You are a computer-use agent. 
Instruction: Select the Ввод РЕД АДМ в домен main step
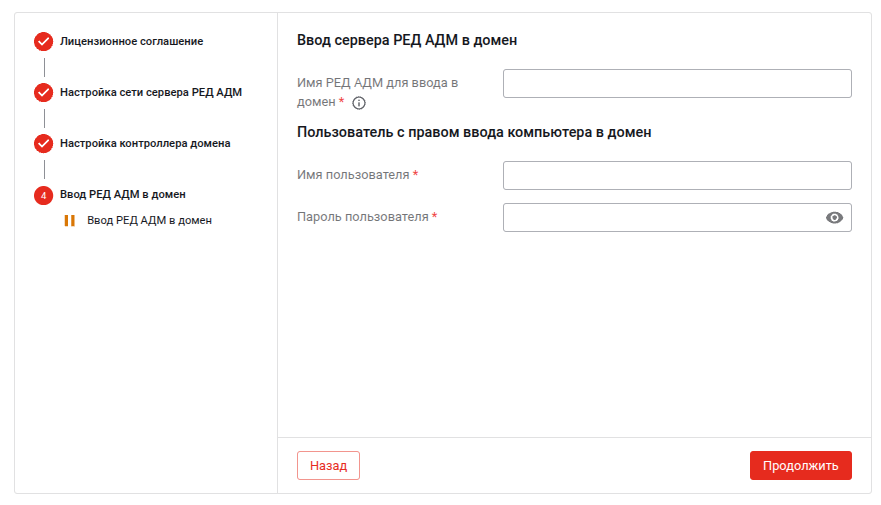[x=122, y=195]
